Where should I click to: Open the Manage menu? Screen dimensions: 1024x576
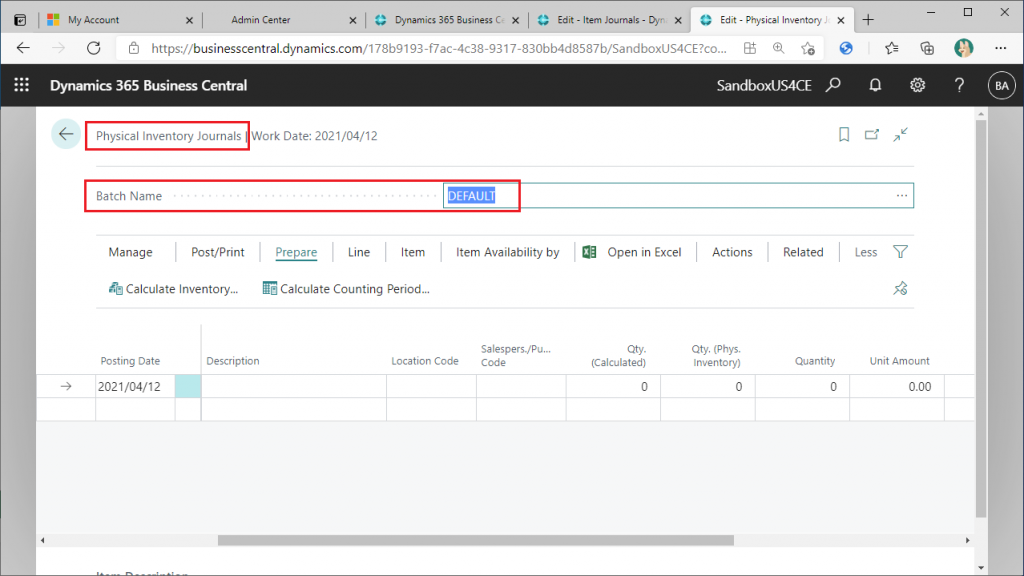tap(131, 252)
